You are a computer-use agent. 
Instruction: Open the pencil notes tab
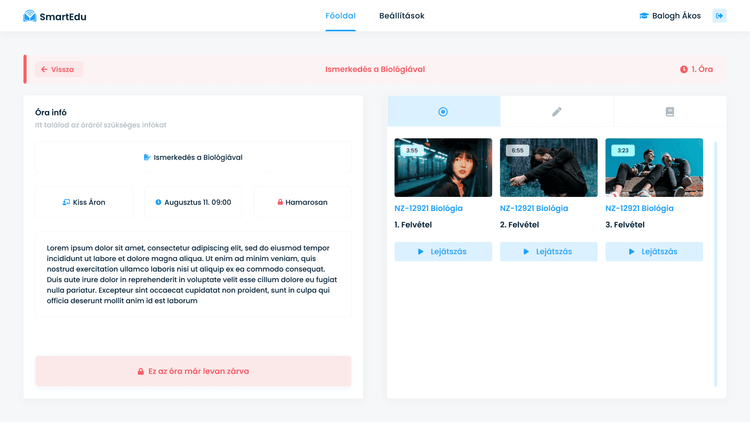pyautogui.click(x=557, y=111)
